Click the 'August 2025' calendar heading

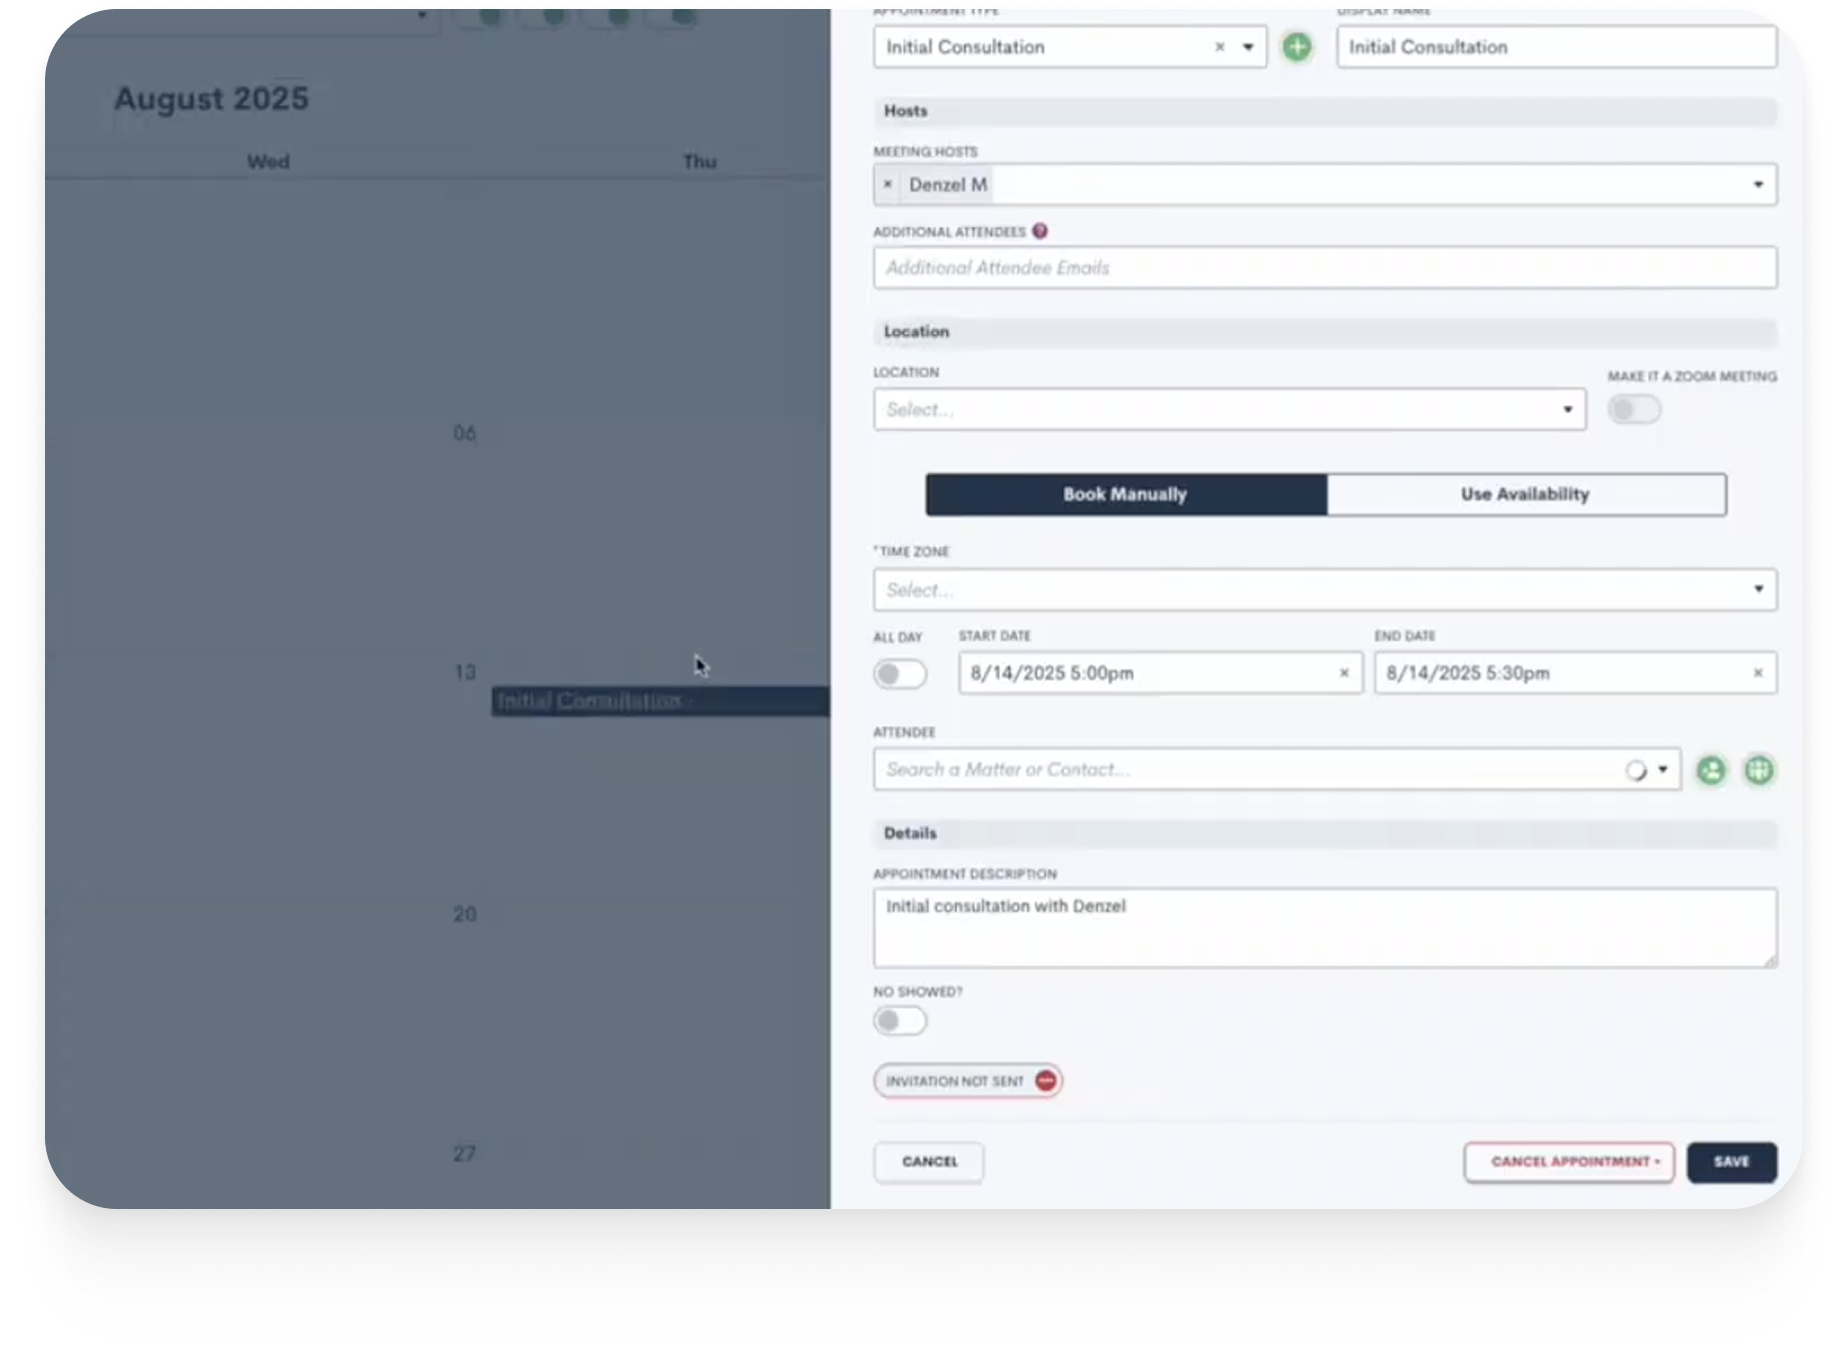click(211, 98)
